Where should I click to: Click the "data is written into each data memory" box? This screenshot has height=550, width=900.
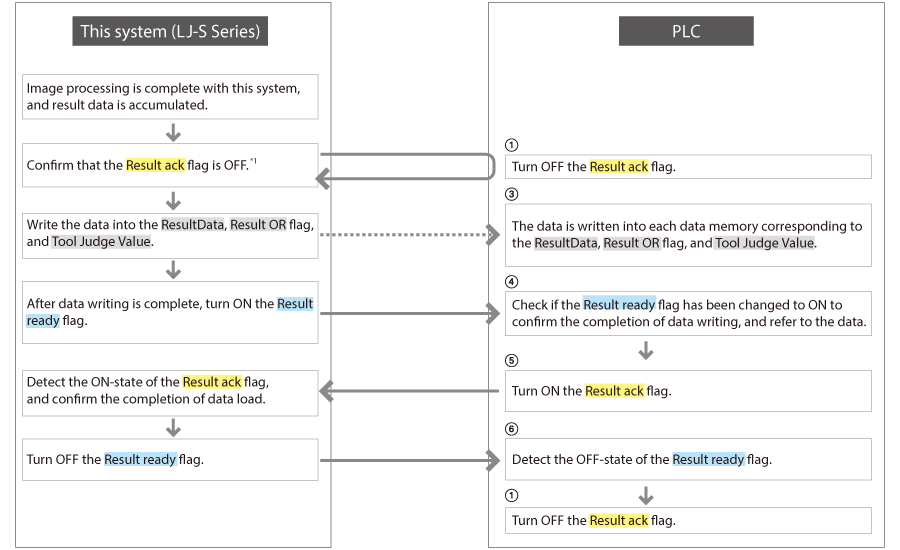(689, 235)
